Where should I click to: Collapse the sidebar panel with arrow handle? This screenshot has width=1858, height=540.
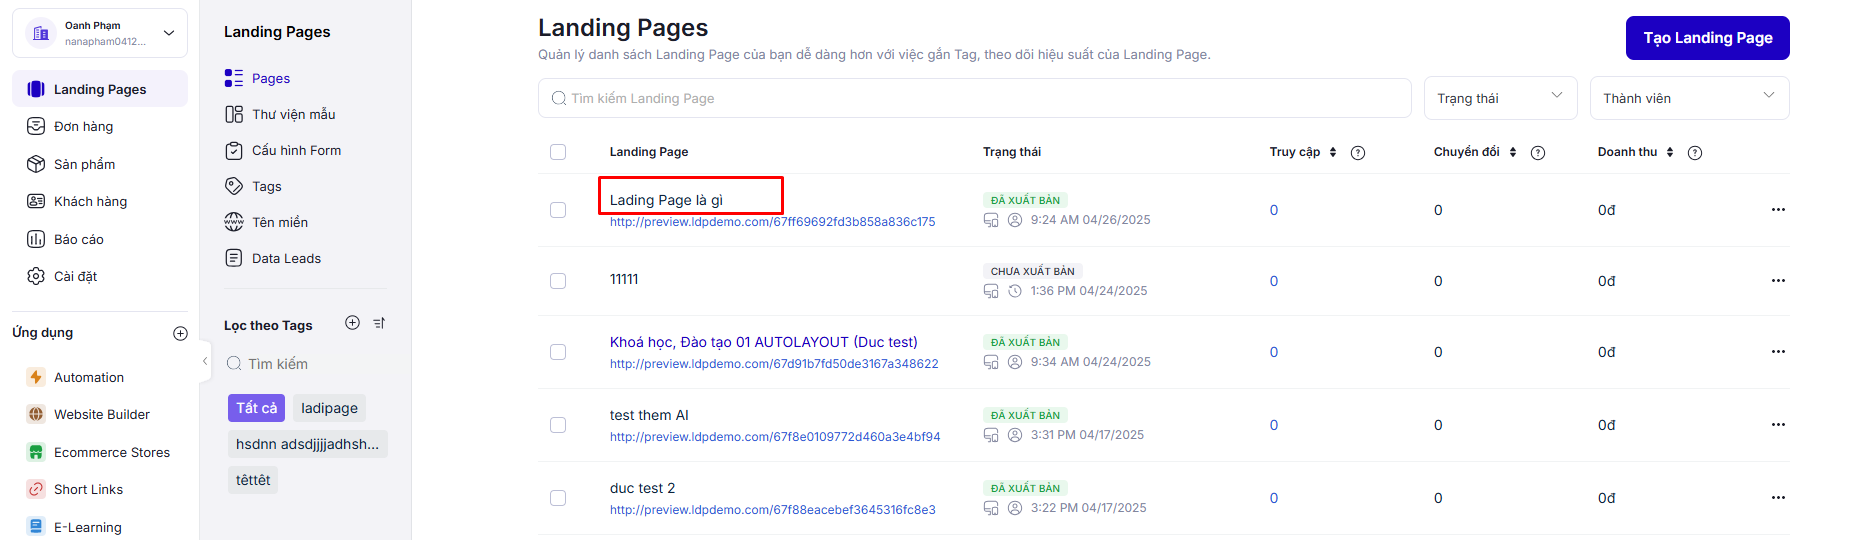pos(205,361)
